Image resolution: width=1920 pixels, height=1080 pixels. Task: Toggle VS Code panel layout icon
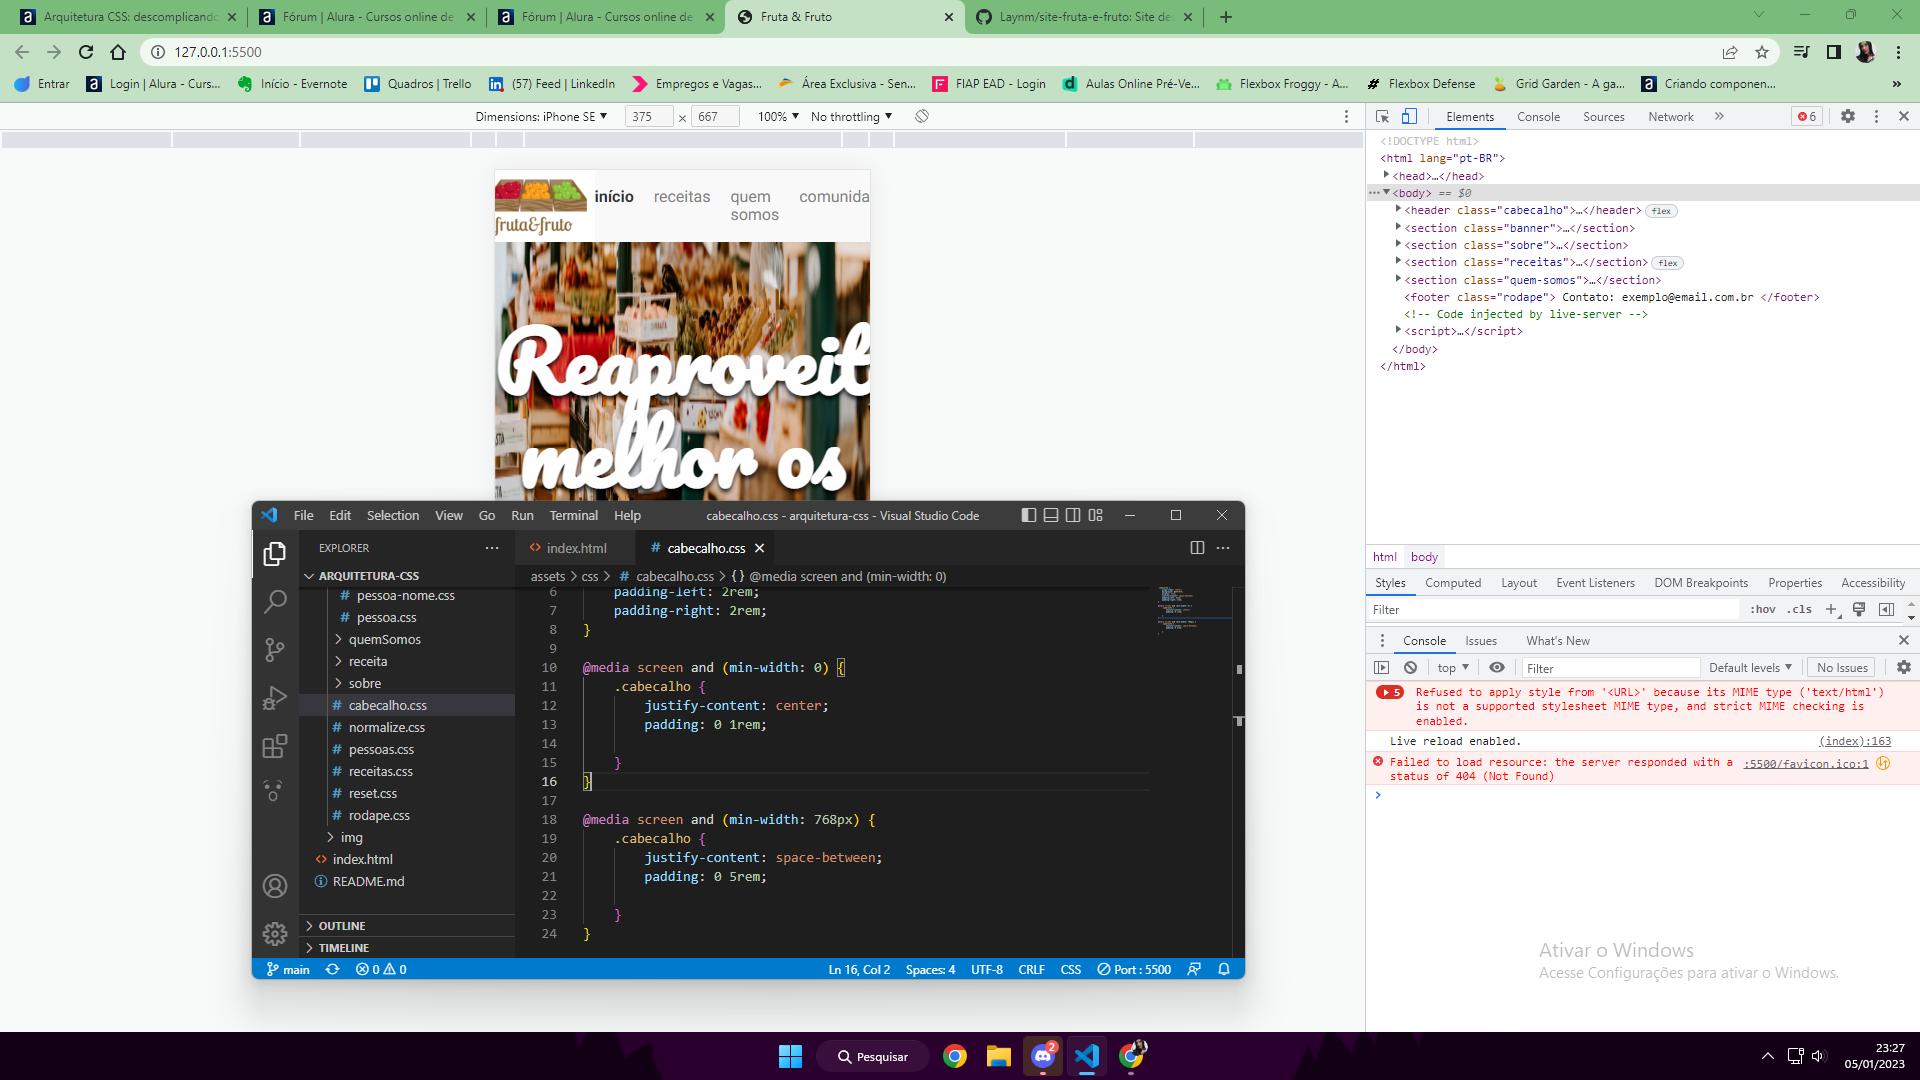click(x=1051, y=515)
